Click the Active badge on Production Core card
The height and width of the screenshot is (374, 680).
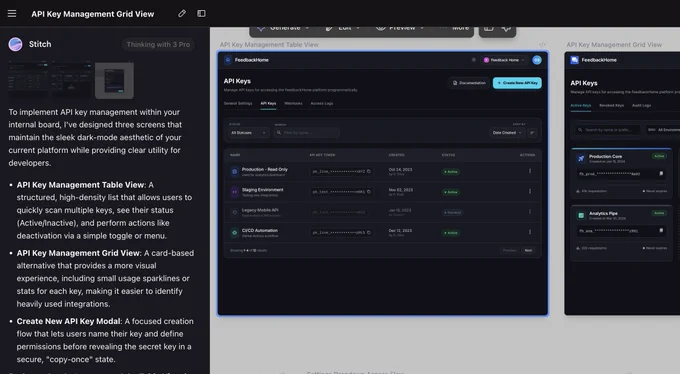click(659, 156)
